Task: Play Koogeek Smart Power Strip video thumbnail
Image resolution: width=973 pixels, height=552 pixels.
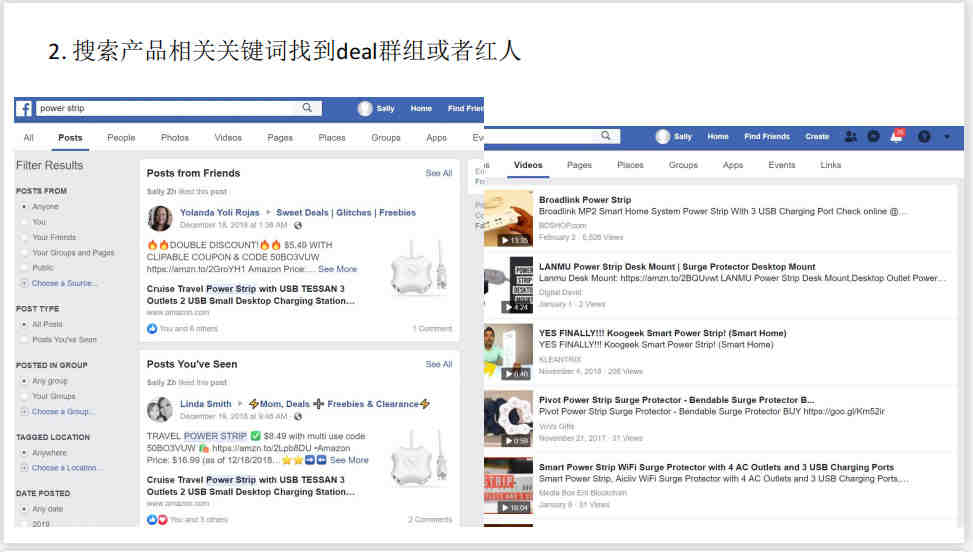Action: tap(508, 352)
